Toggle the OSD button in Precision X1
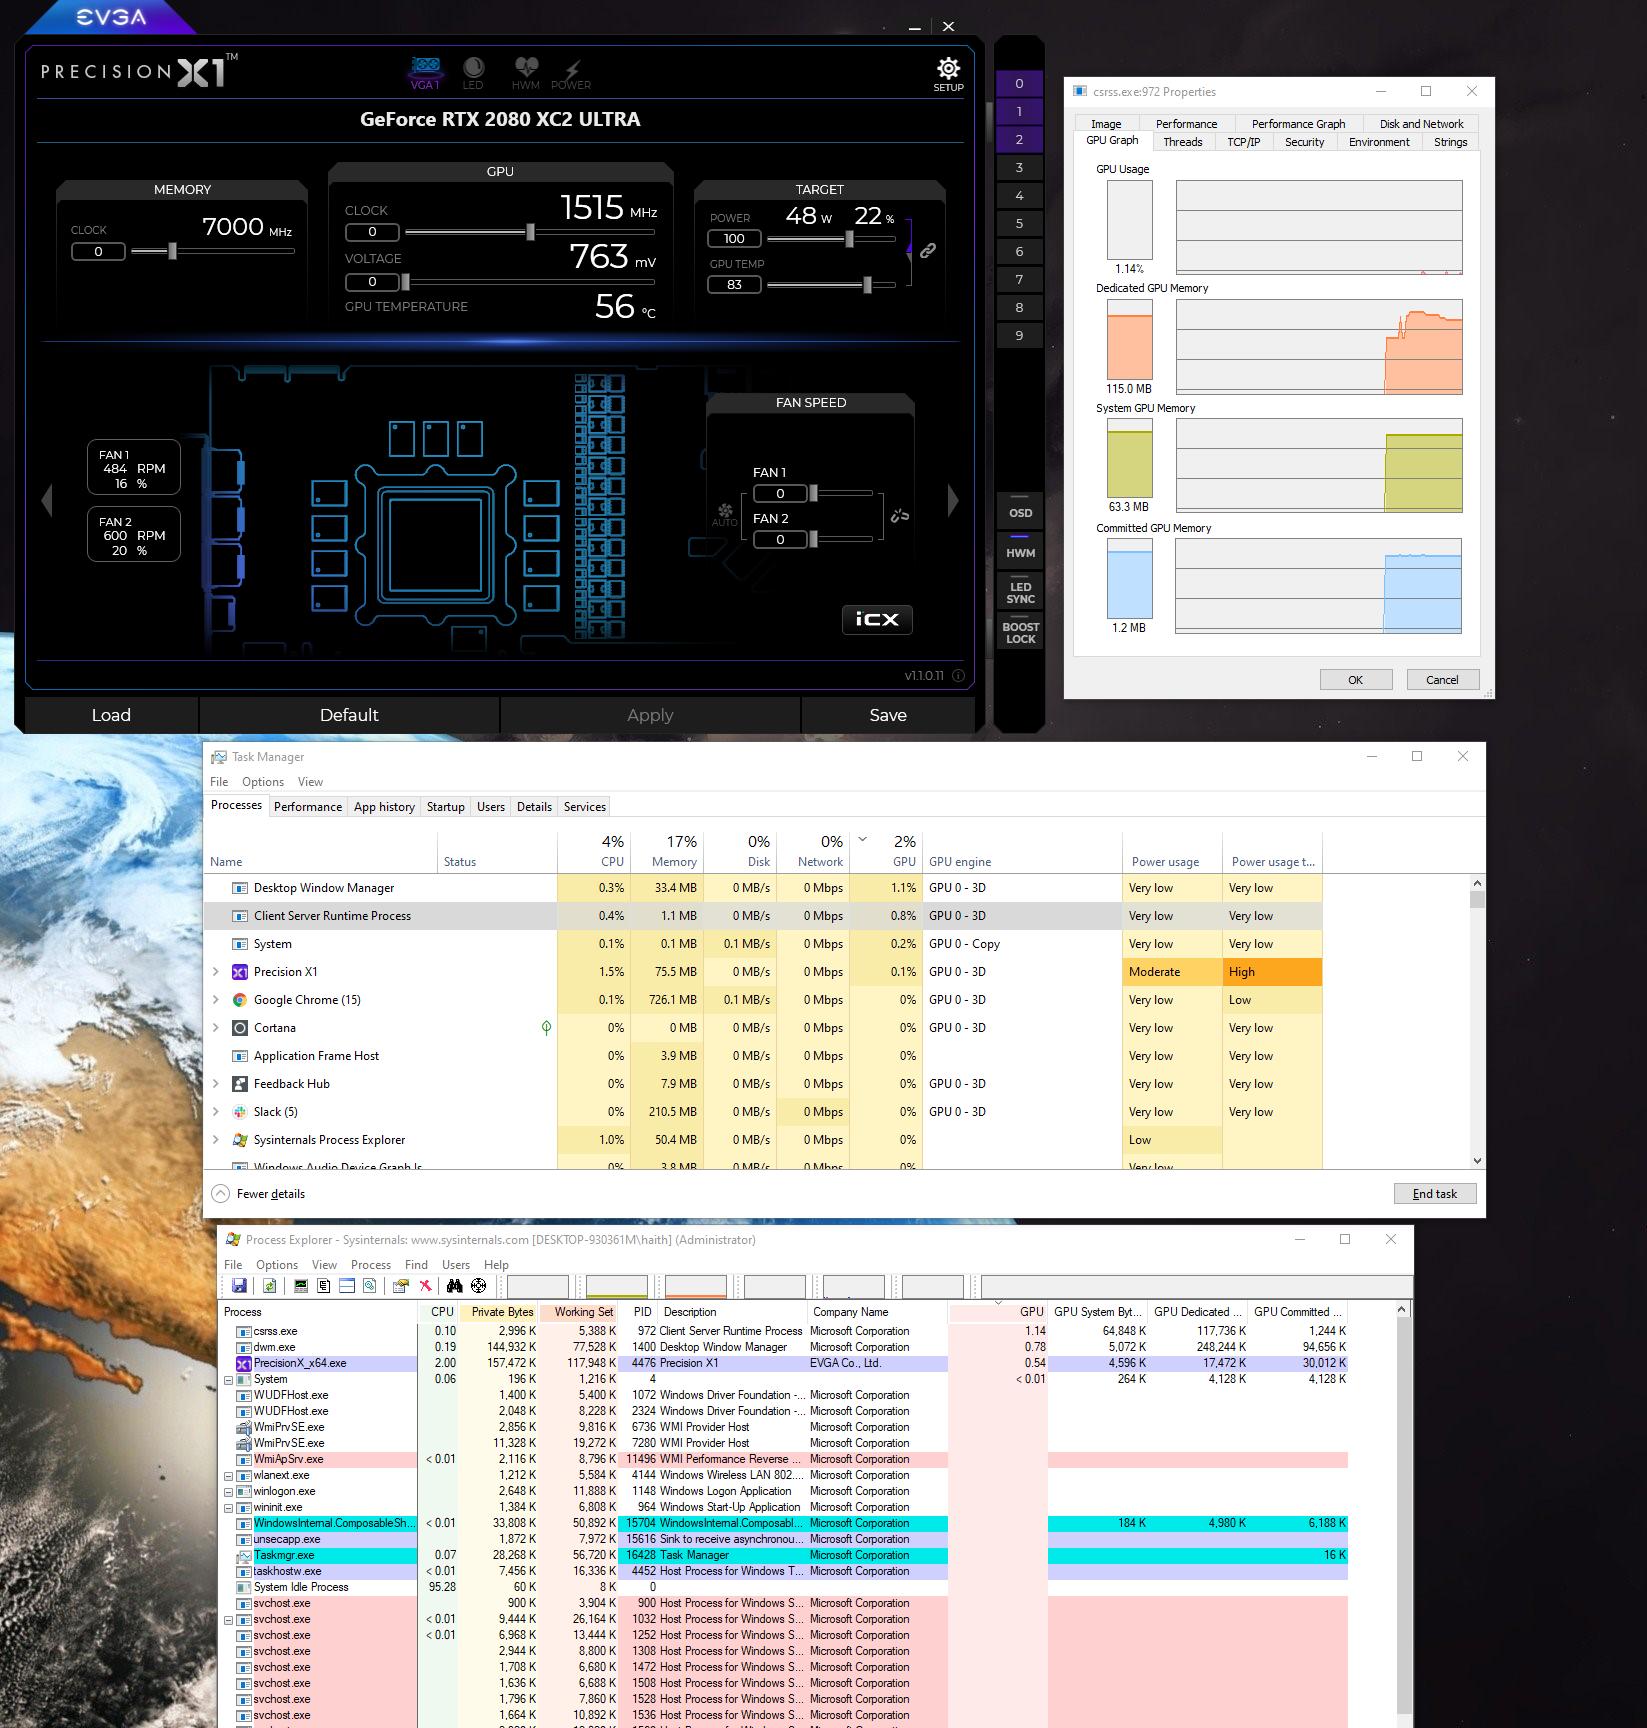This screenshot has width=1647, height=1728. (1020, 509)
